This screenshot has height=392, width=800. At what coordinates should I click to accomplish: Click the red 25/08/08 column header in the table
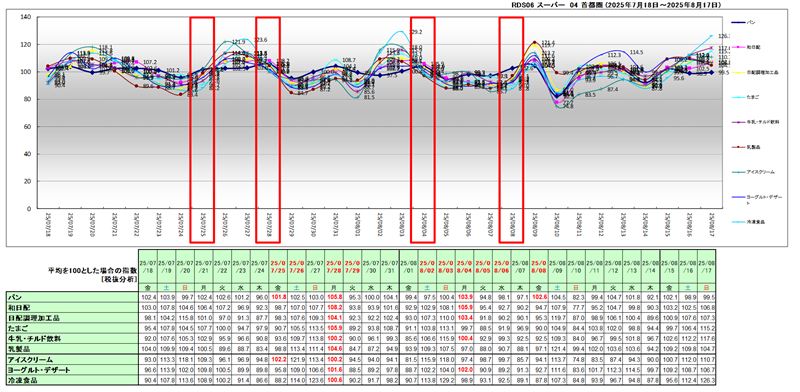pos(539,265)
